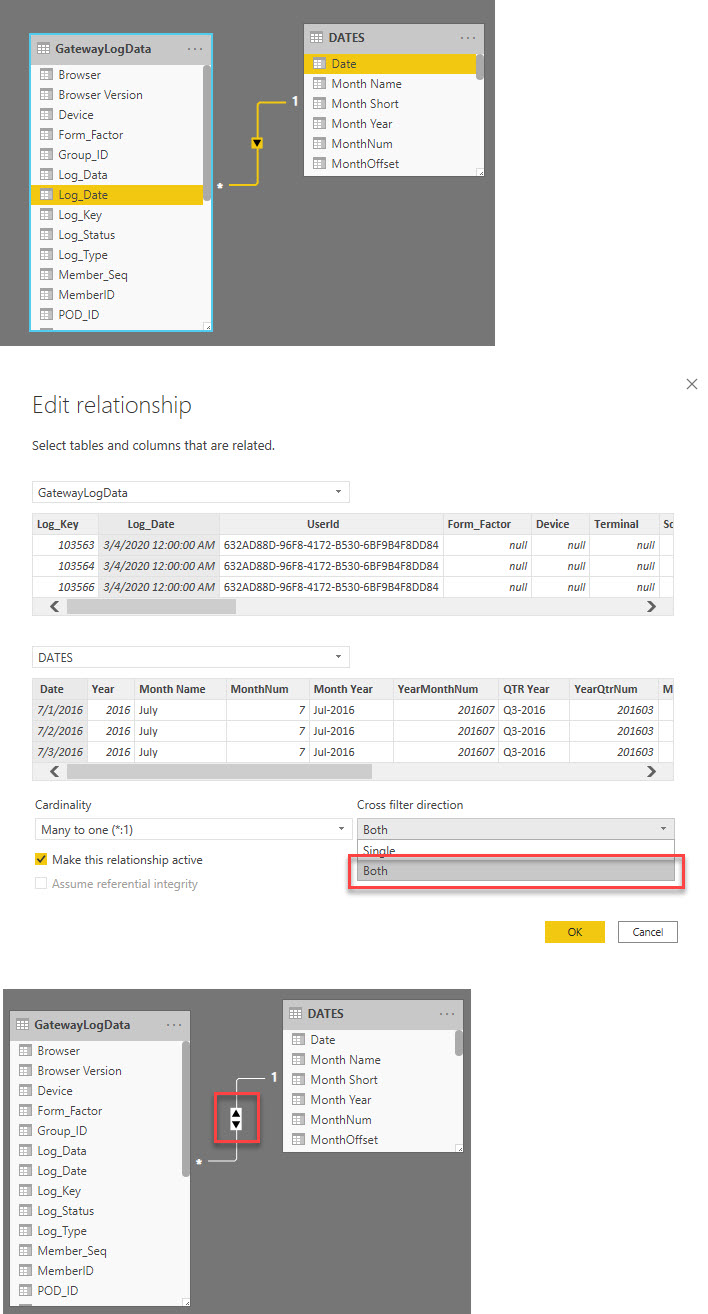Open the Cross filter direction dropdown
Image resolution: width=708 pixels, height=1314 pixels.
[515, 829]
